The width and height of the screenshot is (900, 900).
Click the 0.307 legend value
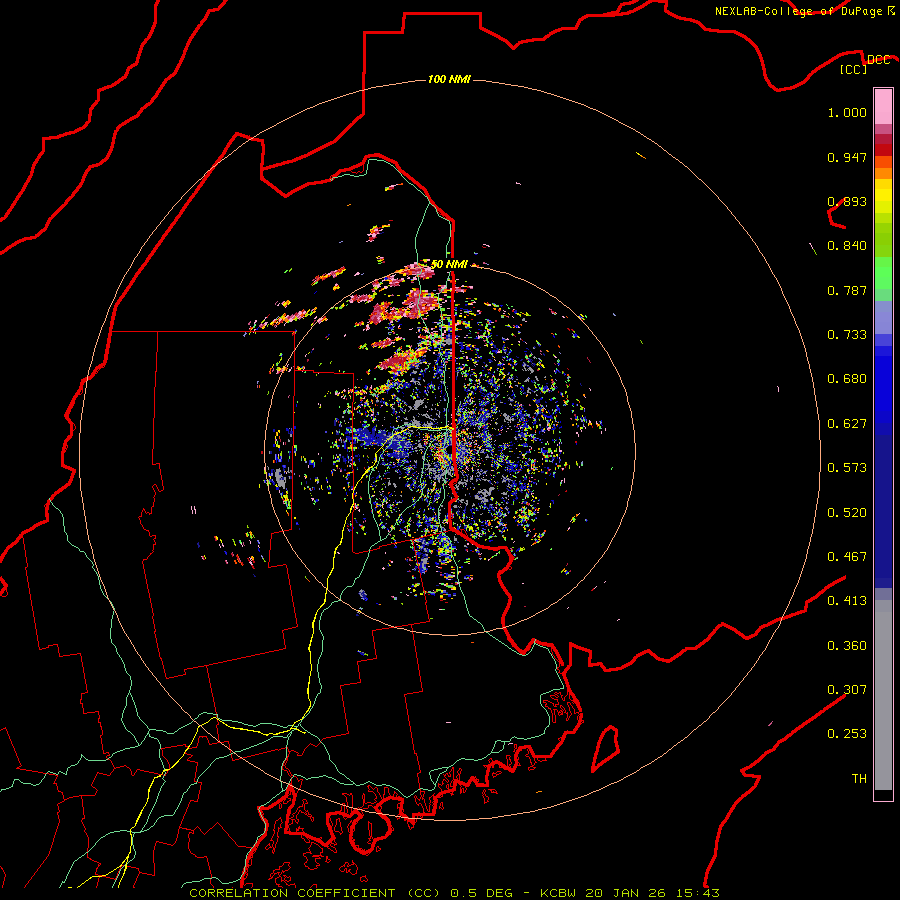click(x=847, y=690)
